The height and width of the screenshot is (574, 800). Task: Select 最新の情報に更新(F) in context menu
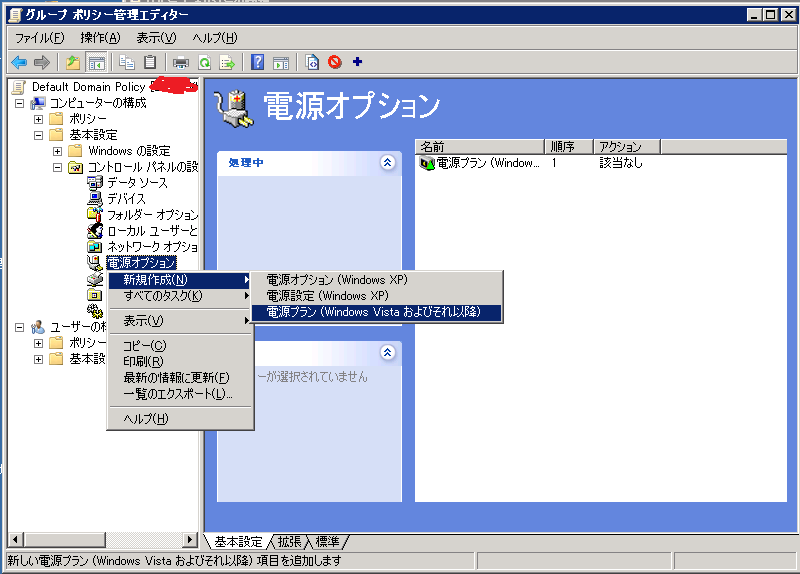(181, 378)
